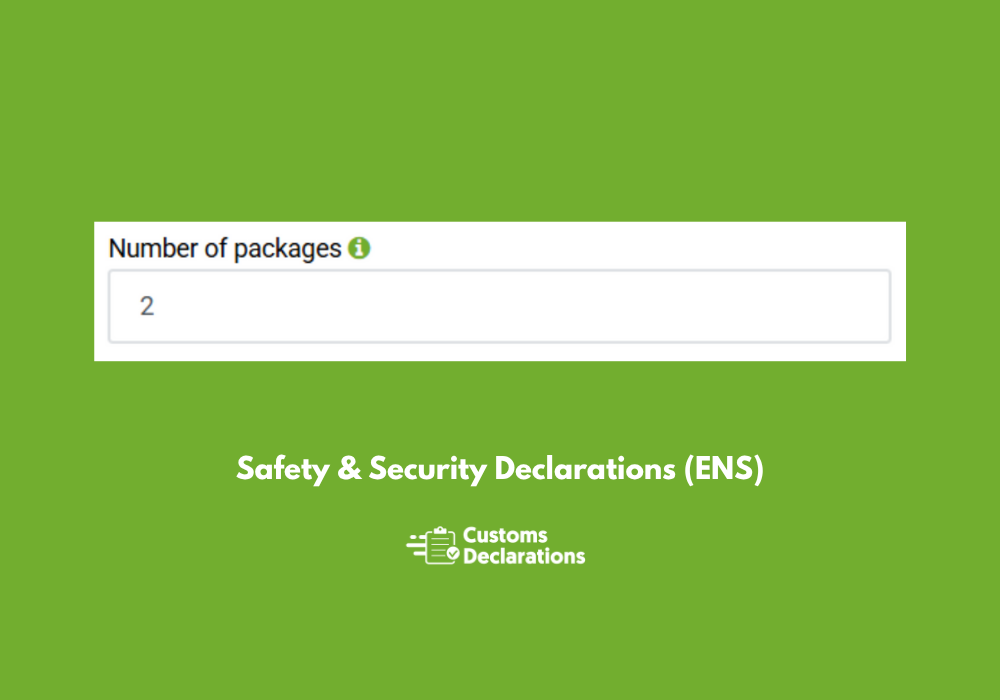
Task: Click the (ENS) abbreviation in the heading
Action: point(724,469)
